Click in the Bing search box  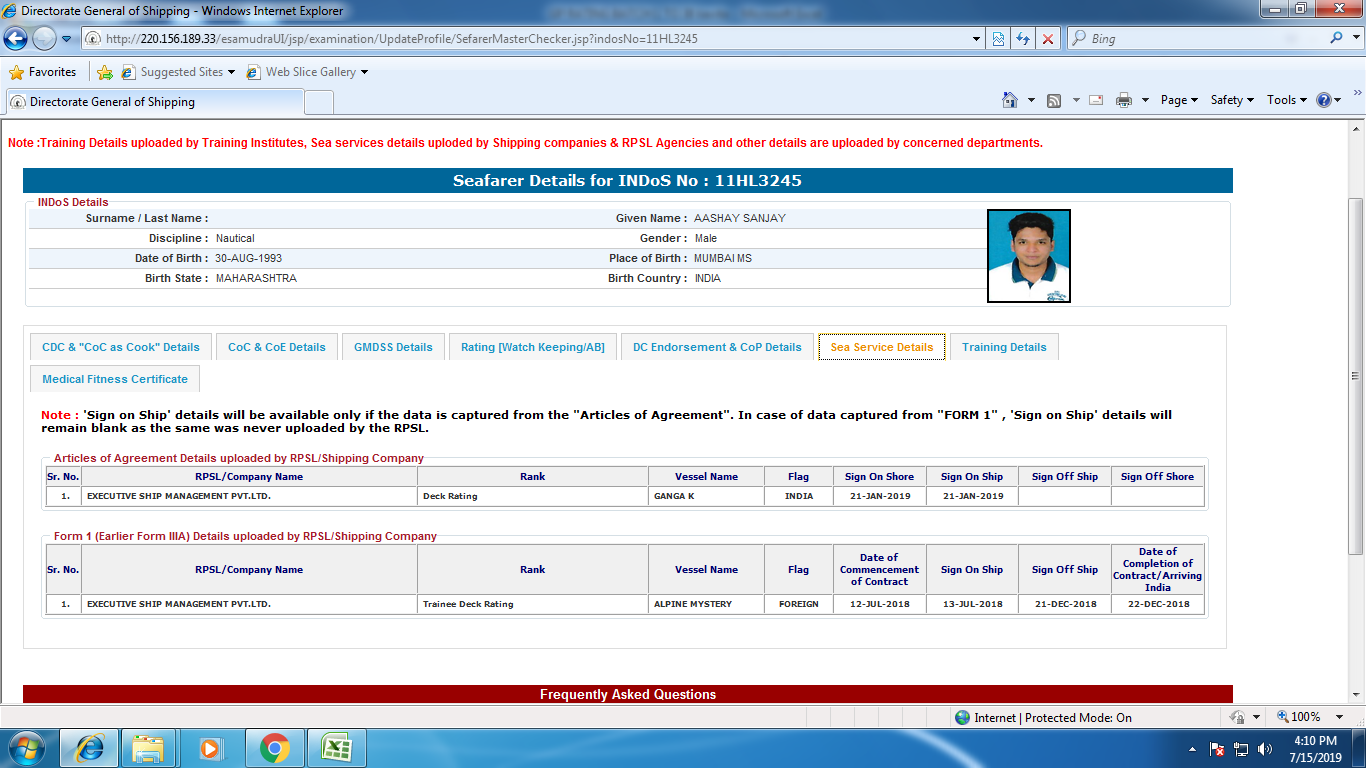(1200, 39)
